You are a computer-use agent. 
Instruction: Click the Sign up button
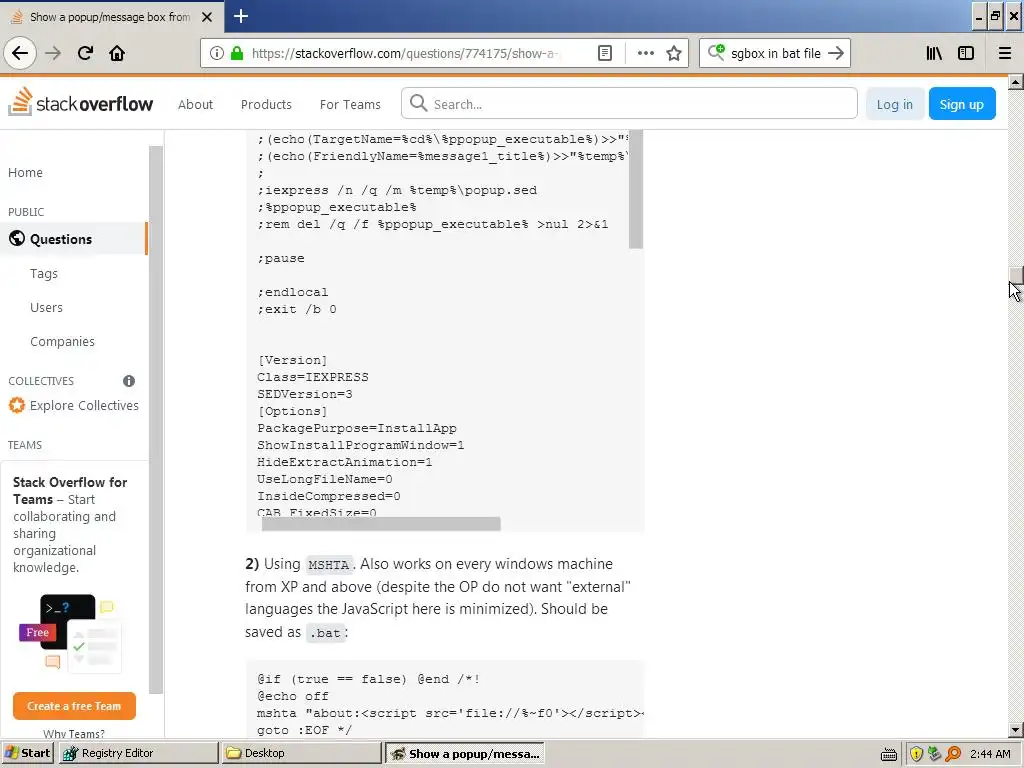tap(961, 104)
